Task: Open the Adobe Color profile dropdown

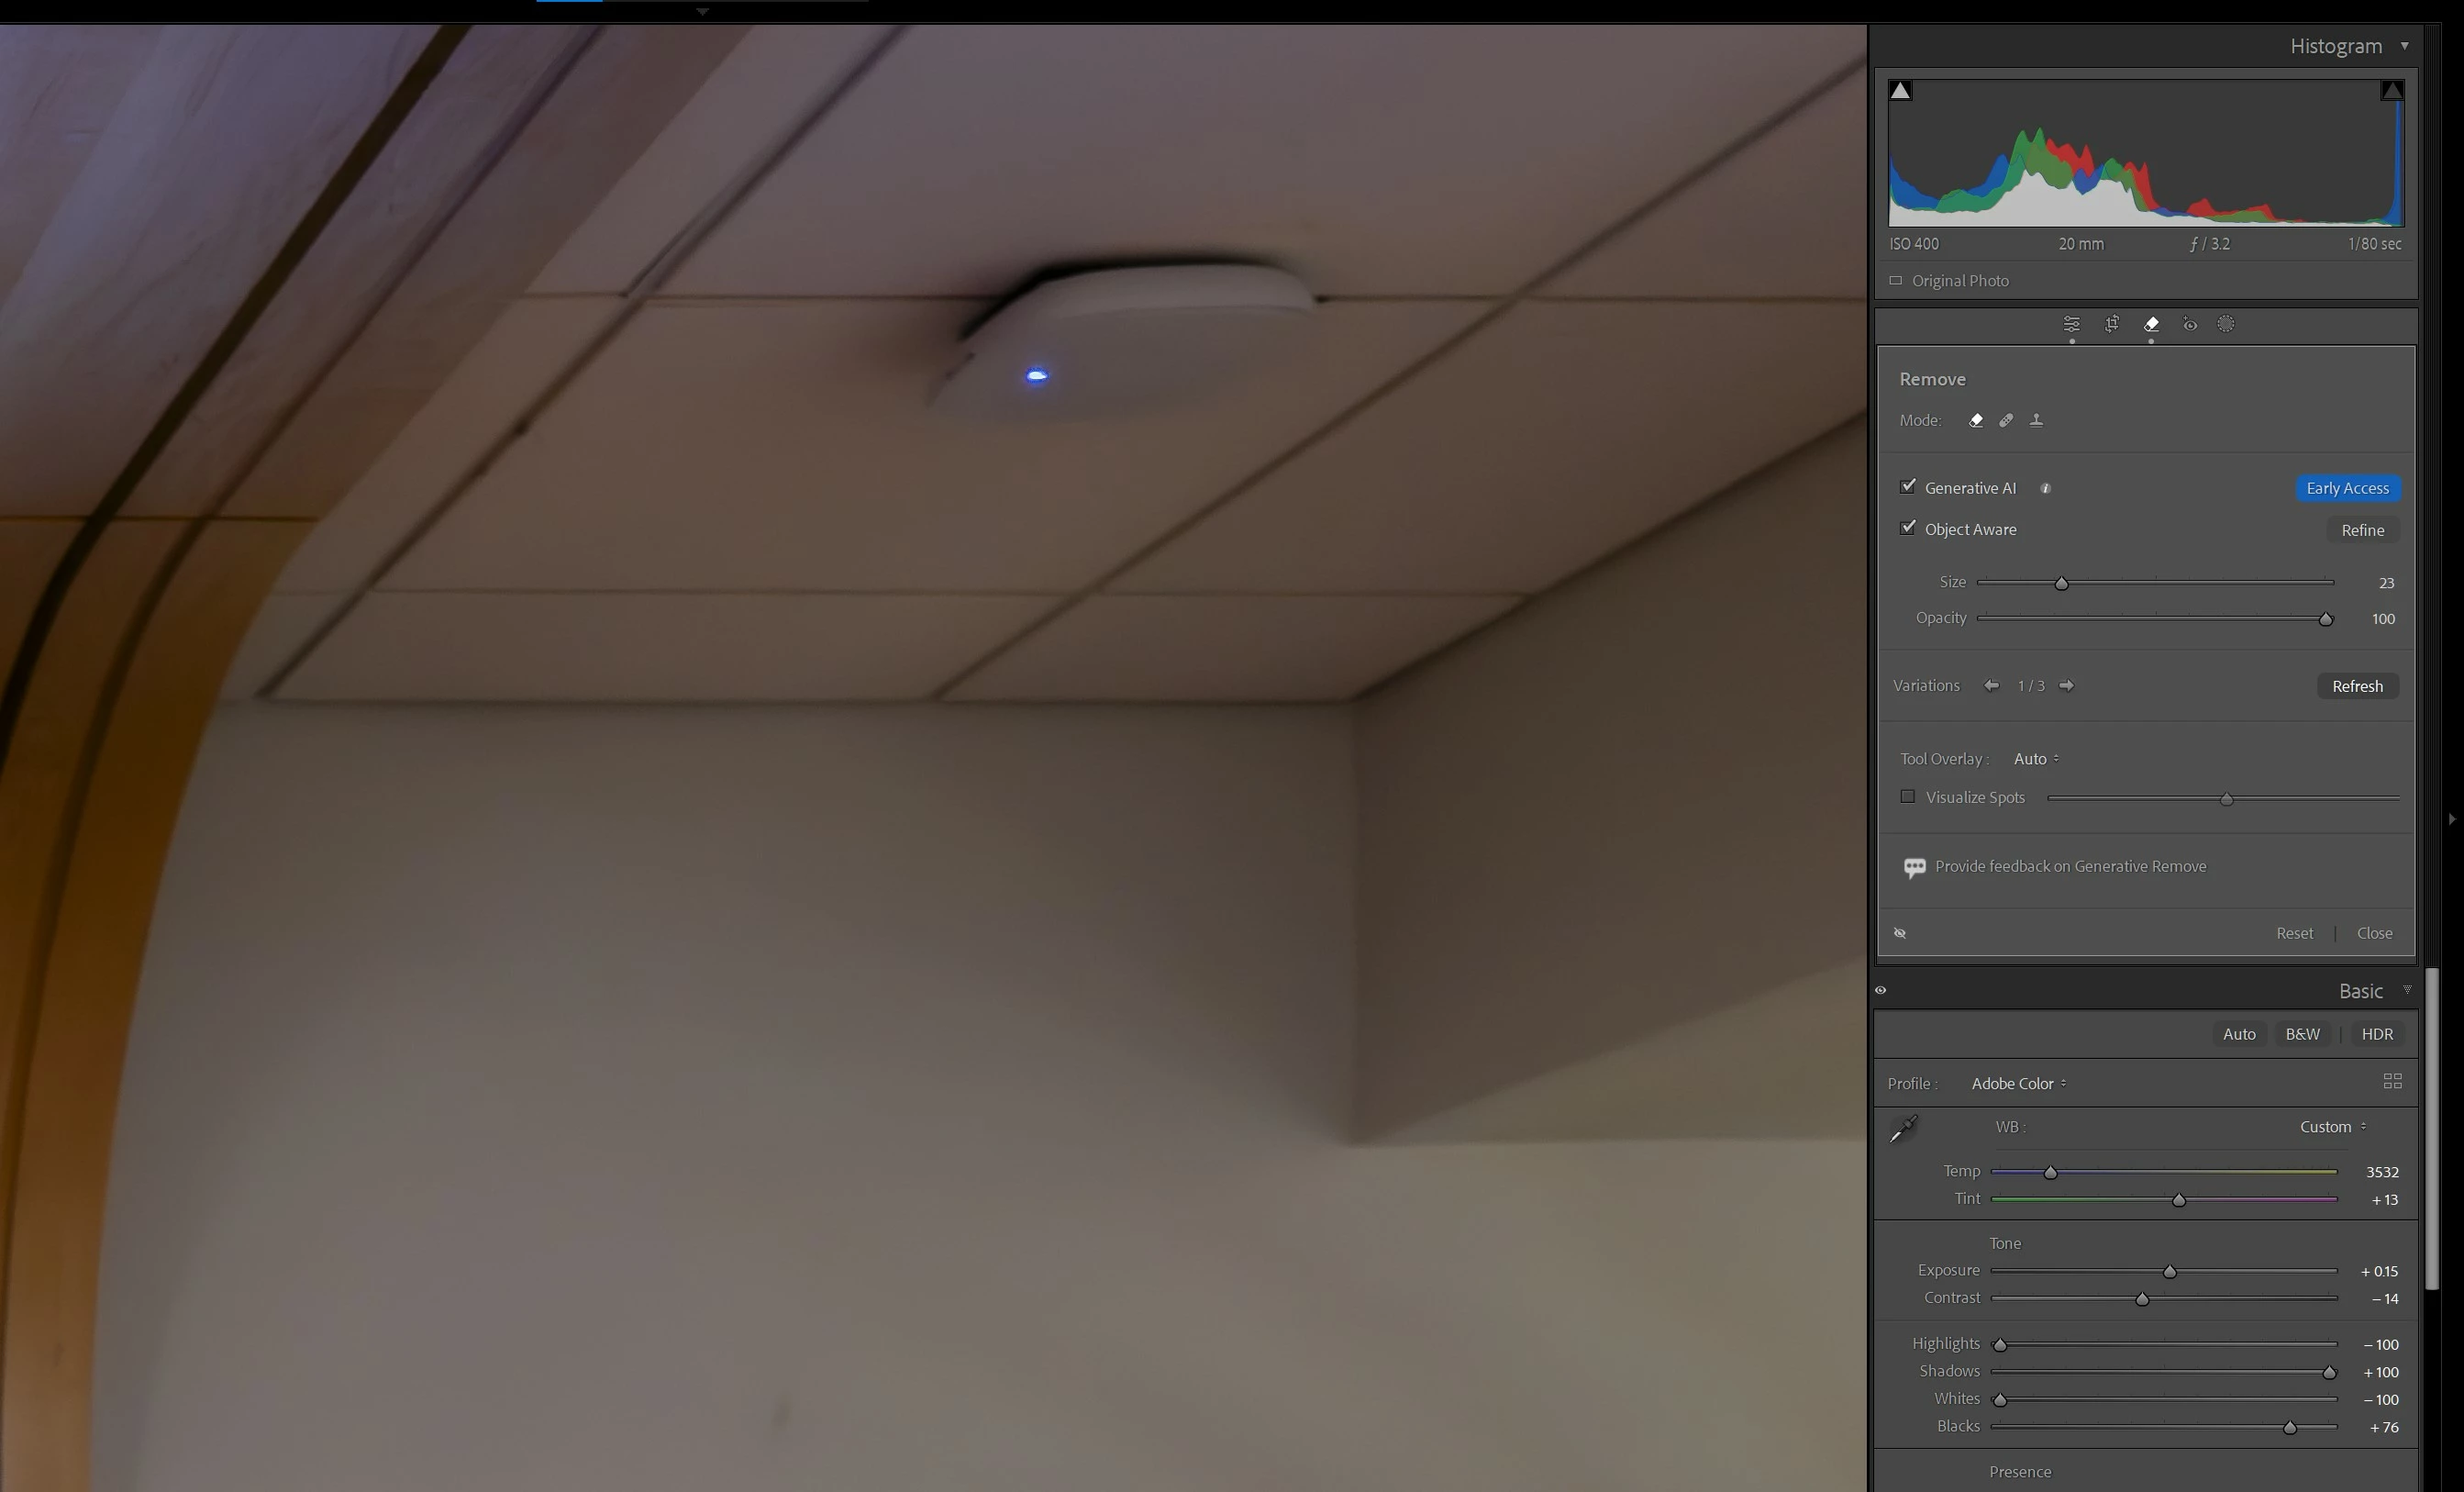Action: click(2018, 1083)
